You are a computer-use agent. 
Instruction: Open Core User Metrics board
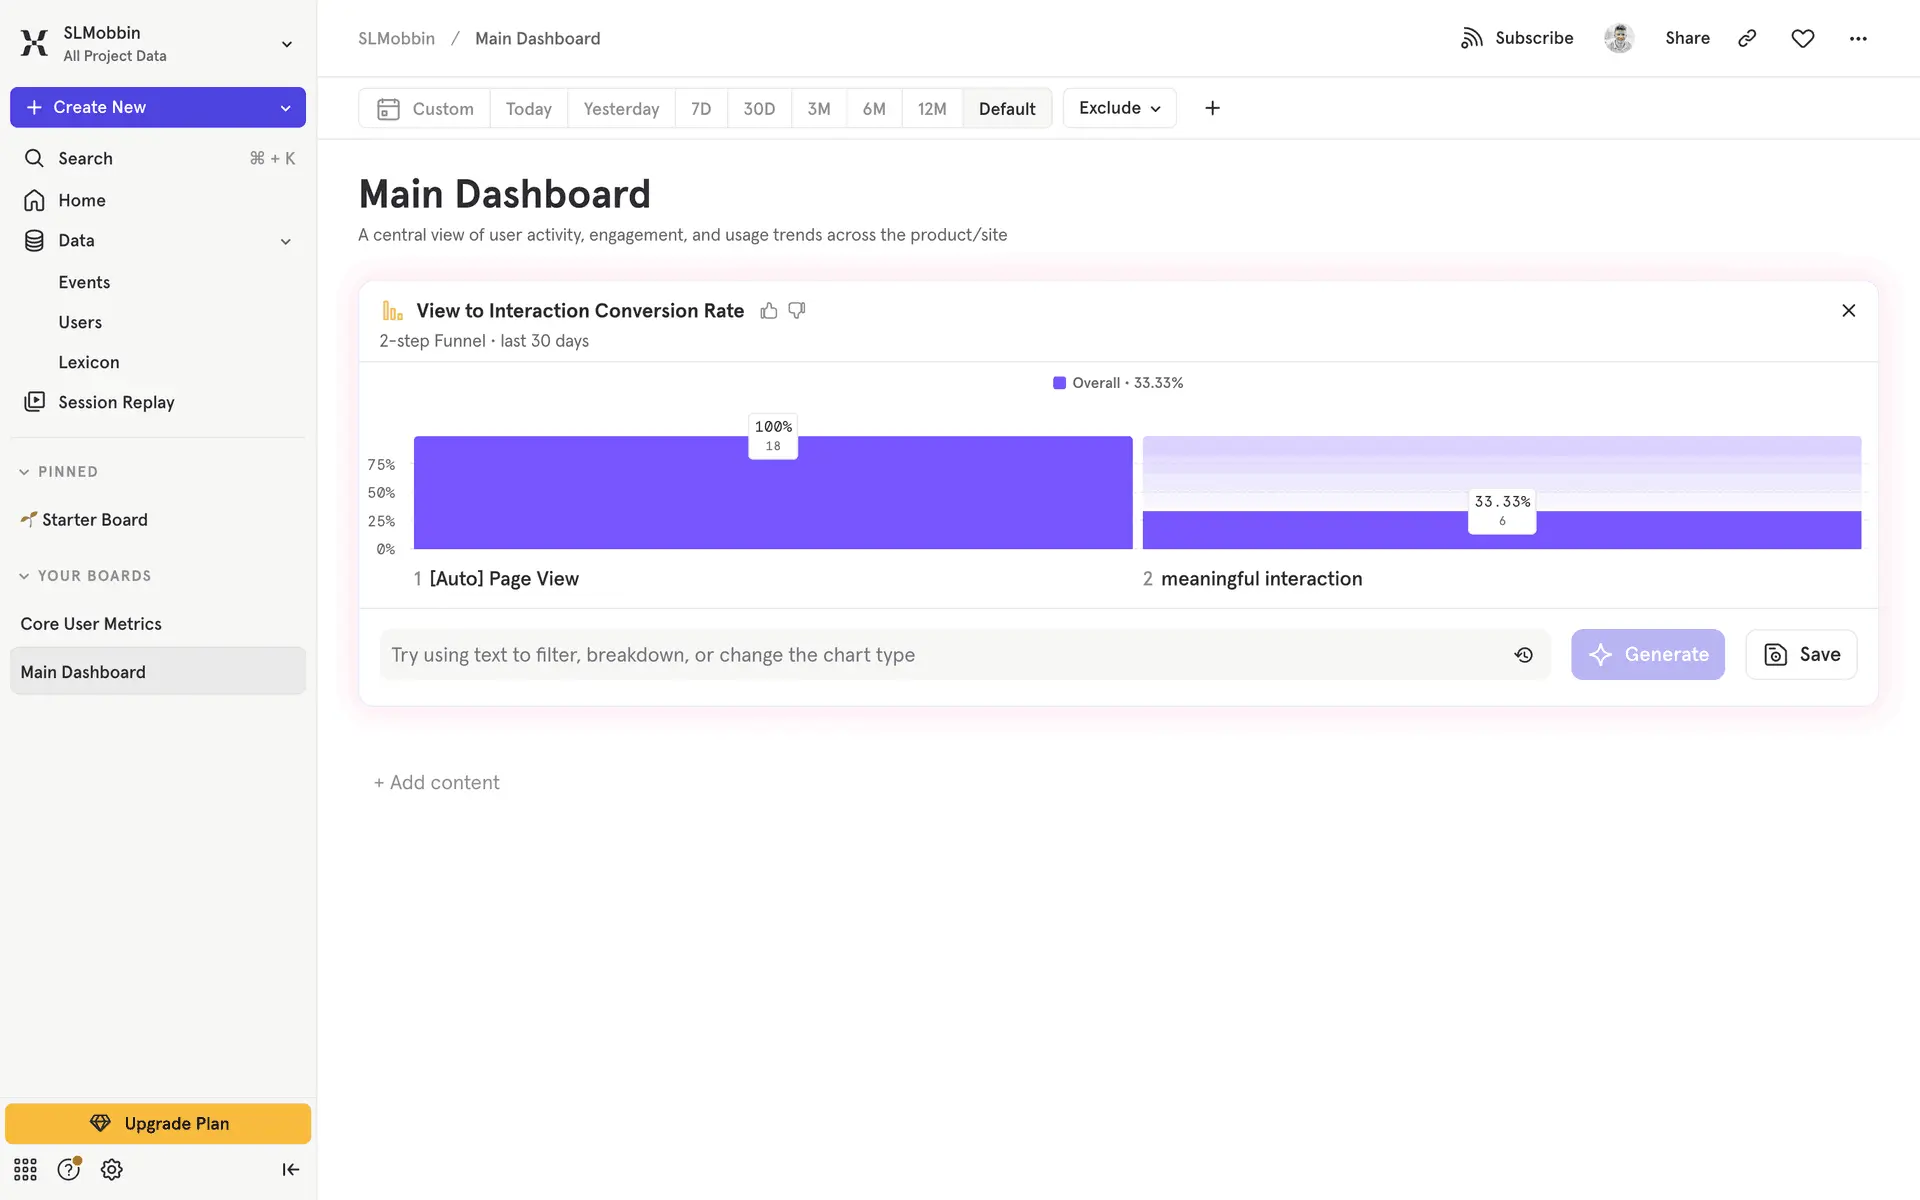pyautogui.click(x=91, y=624)
